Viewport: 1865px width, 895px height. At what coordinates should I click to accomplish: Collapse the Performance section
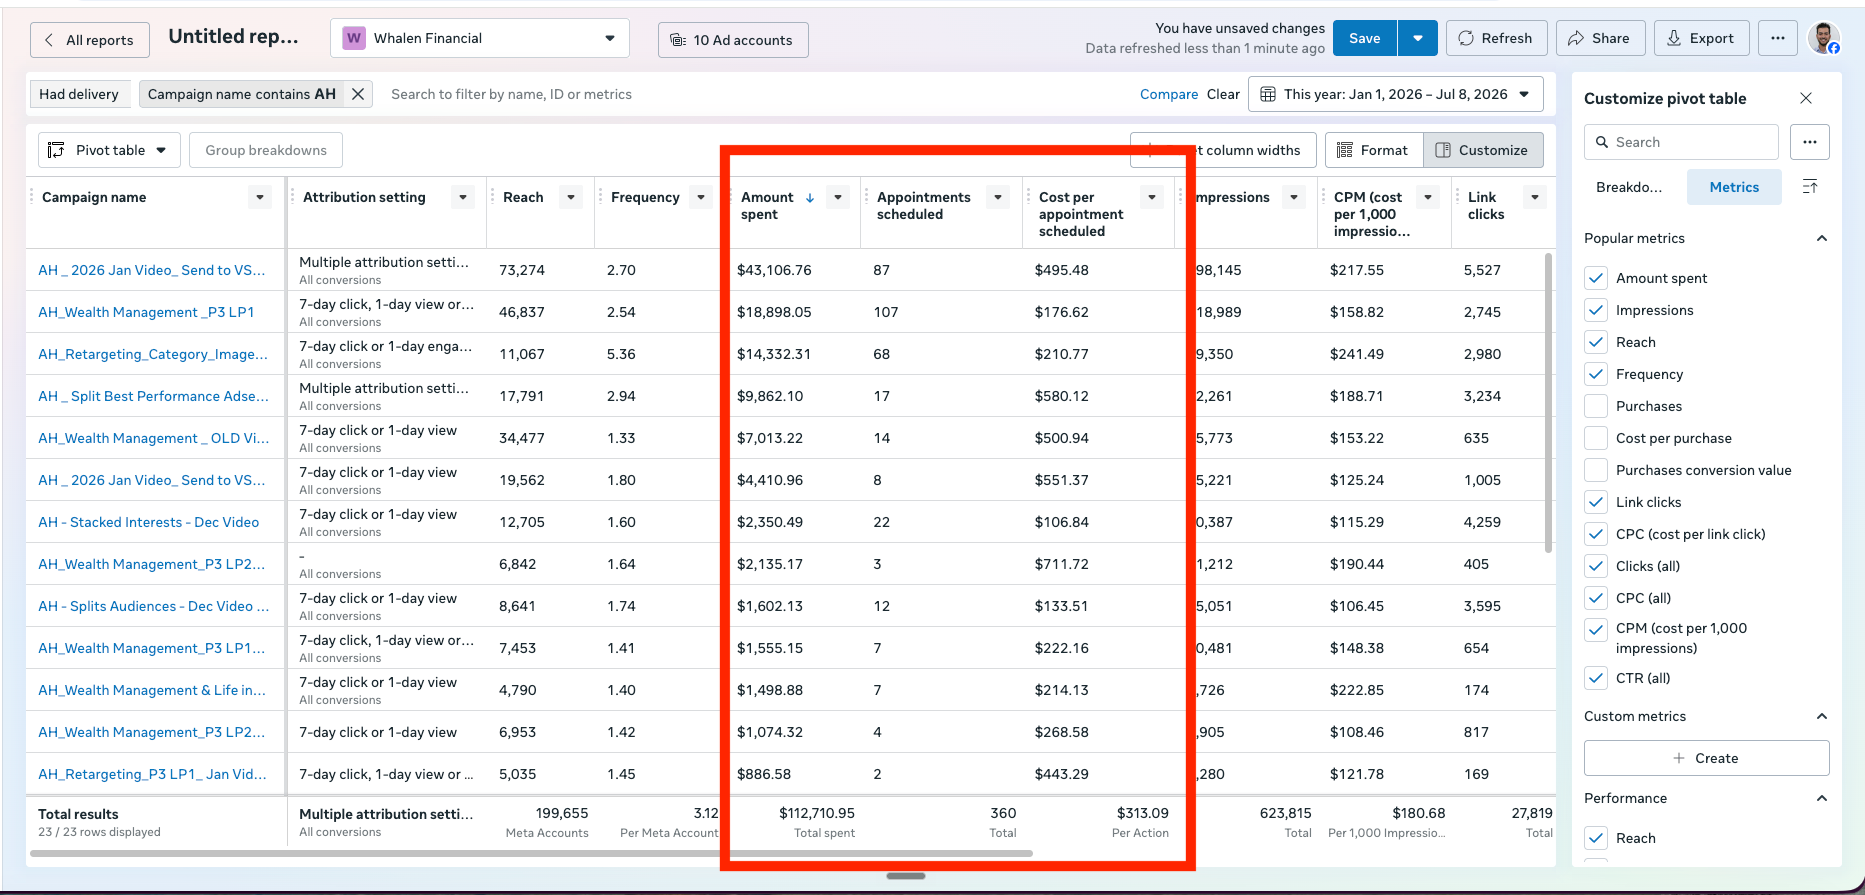(1821, 798)
